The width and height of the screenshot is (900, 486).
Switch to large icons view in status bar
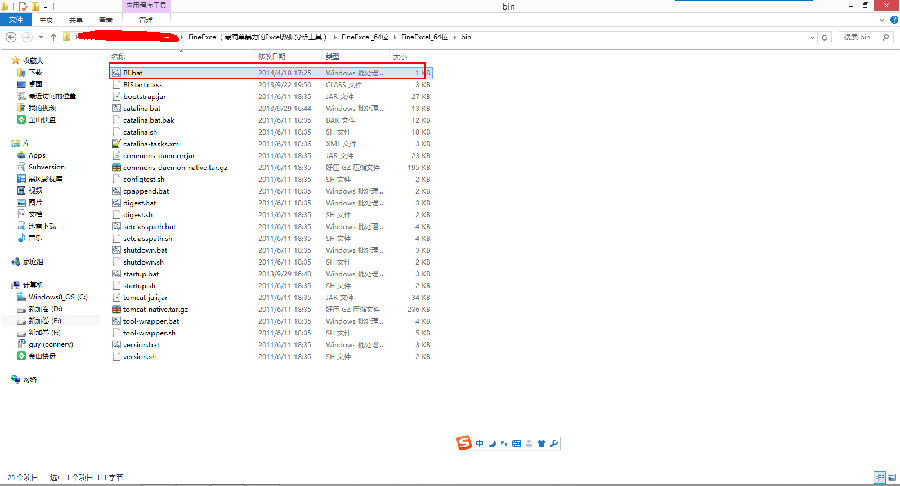tap(891, 477)
